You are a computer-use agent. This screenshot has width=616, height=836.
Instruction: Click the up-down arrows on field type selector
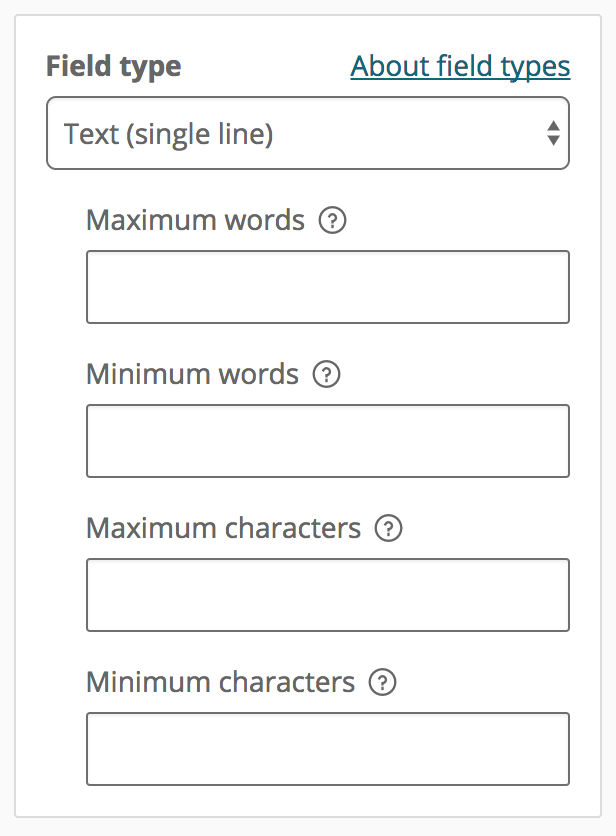[x=554, y=133]
